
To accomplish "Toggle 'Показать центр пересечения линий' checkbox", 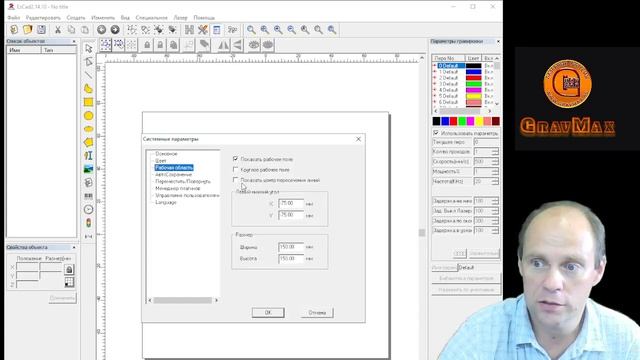I will click(236, 180).
